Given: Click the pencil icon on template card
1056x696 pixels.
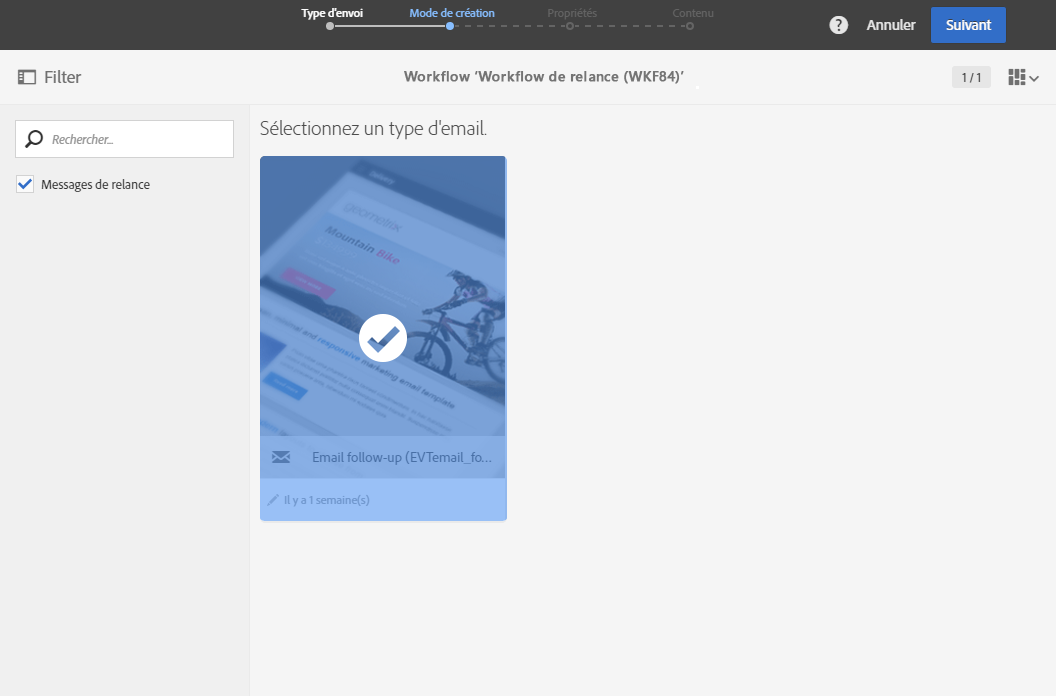Looking at the screenshot, I should click(x=273, y=500).
